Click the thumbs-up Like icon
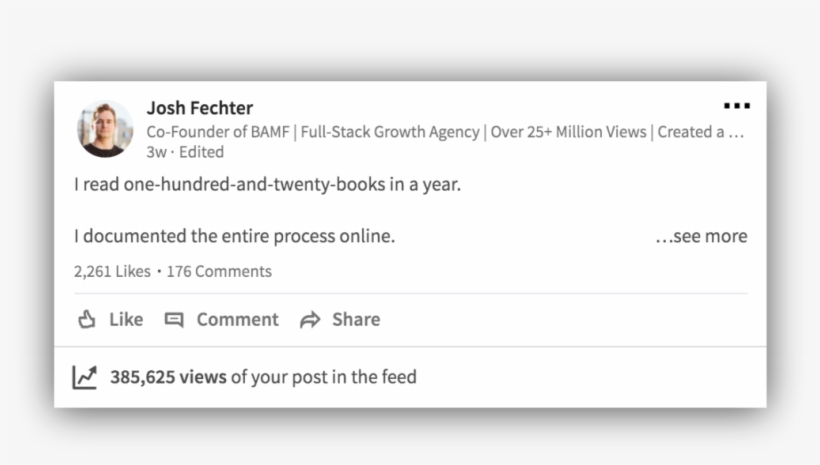The image size is (820, 465). coord(87,320)
